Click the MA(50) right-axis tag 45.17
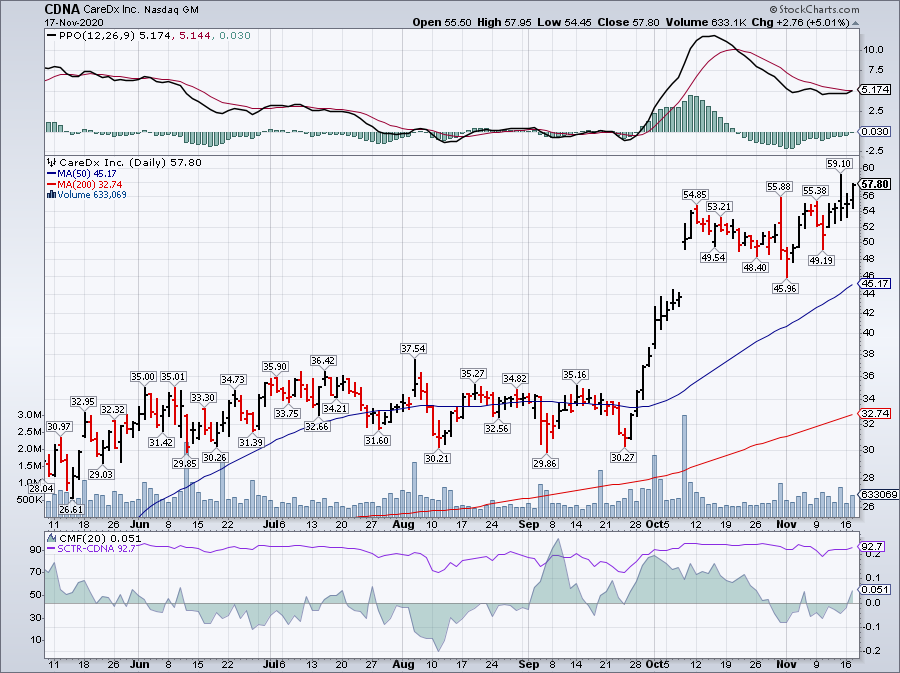Image resolution: width=900 pixels, height=673 pixels. point(876,283)
